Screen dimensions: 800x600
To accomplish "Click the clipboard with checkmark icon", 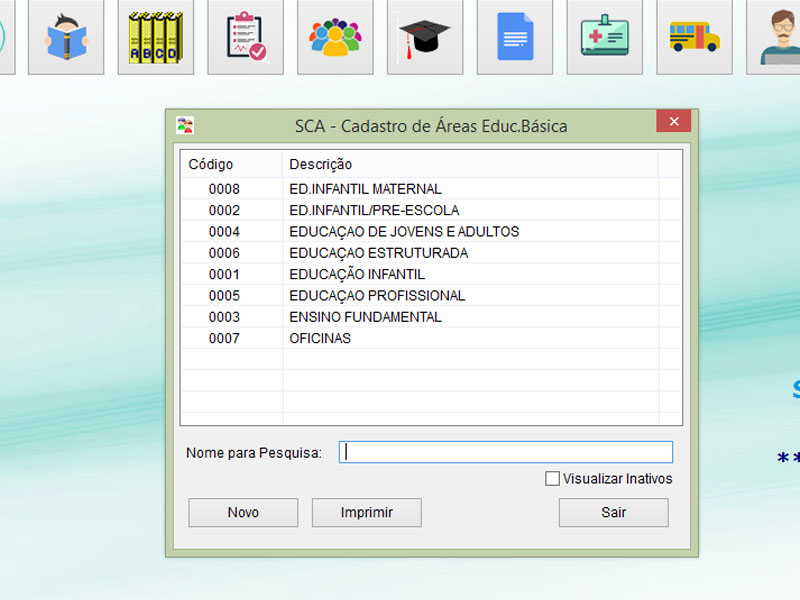I will pyautogui.click(x=245, y=37).
